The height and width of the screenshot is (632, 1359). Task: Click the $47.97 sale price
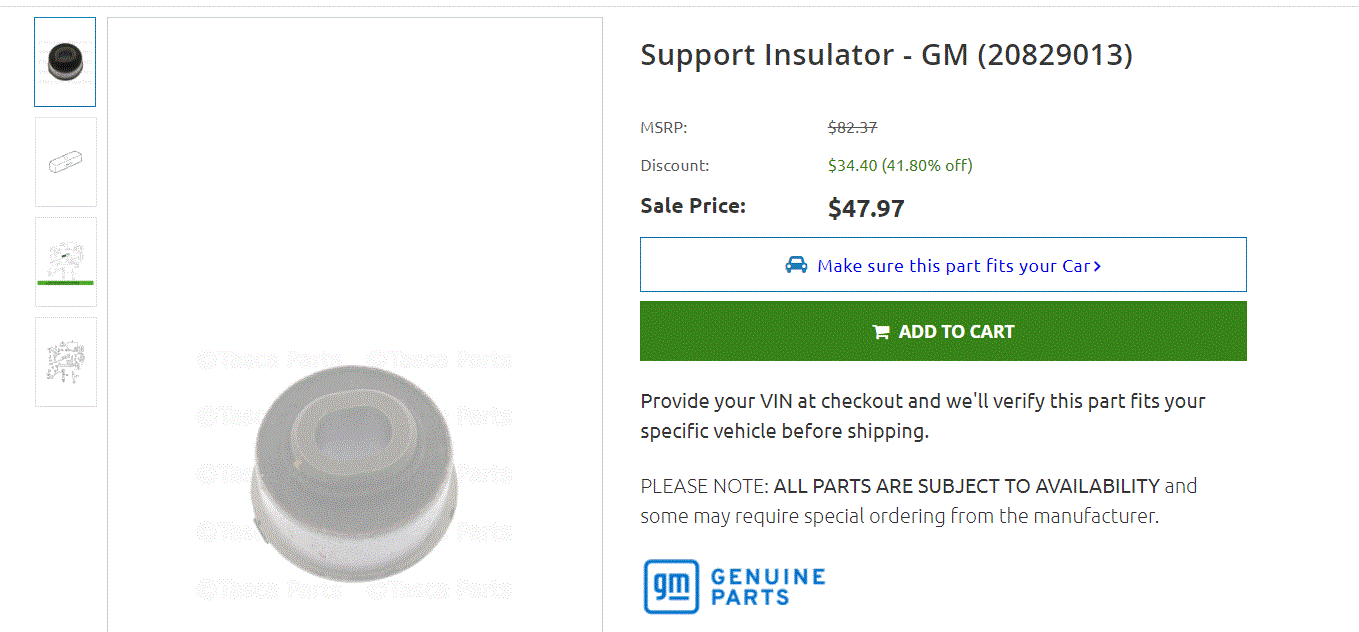(x=866, y=208)
